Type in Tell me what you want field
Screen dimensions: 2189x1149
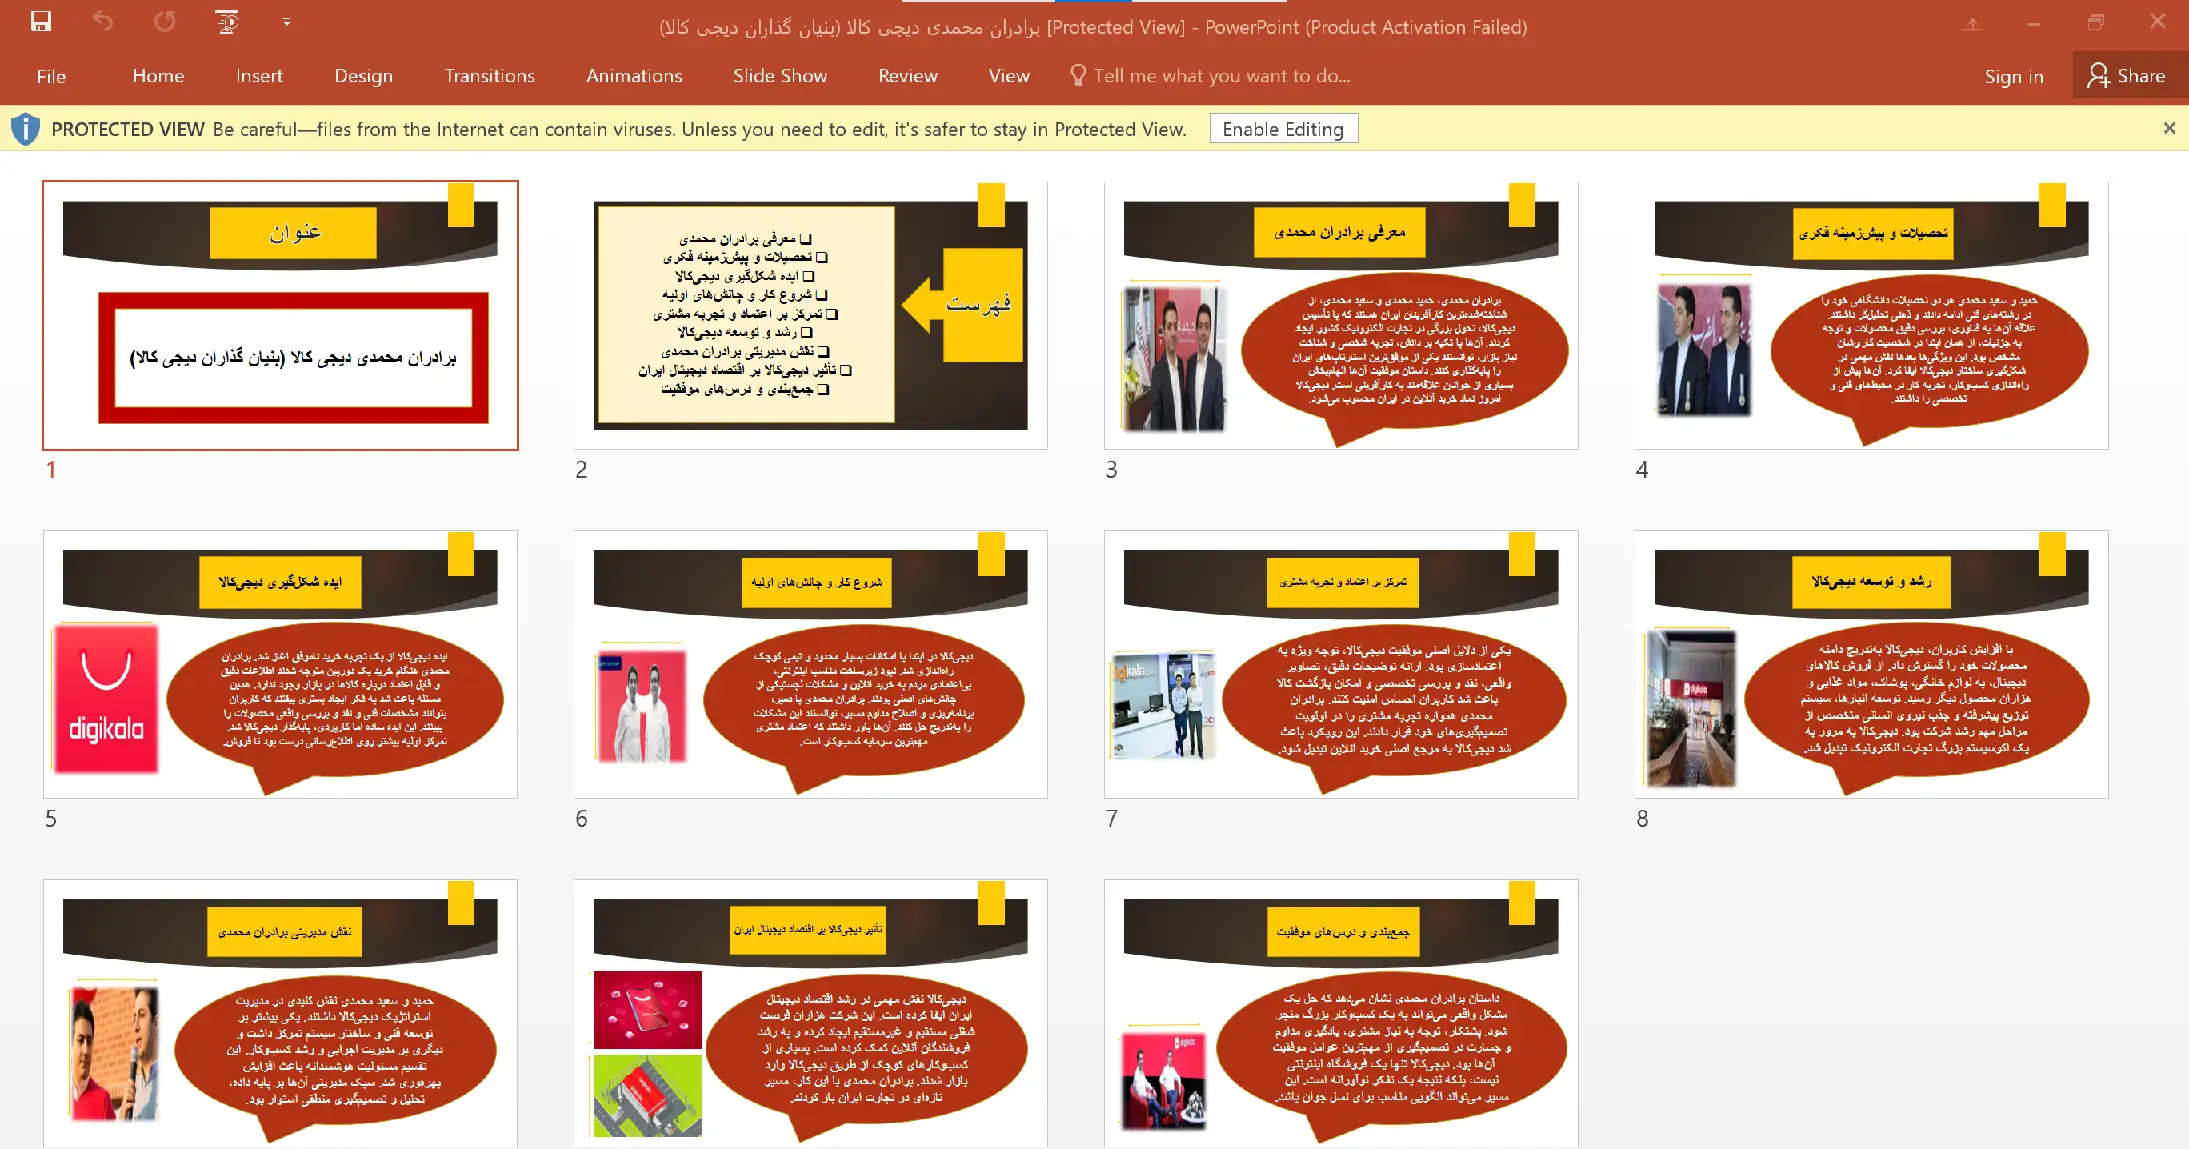tap(1221, 76)
